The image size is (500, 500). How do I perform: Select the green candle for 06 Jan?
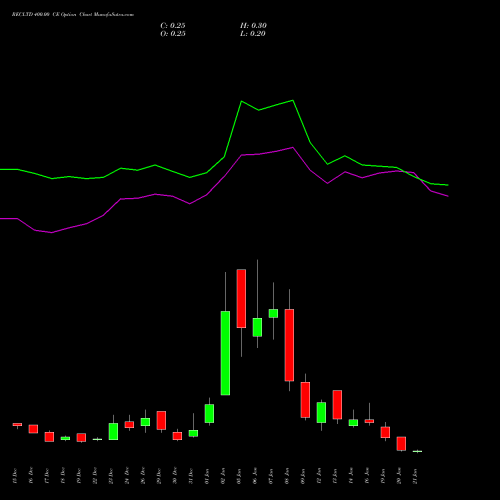coord(257,327)
